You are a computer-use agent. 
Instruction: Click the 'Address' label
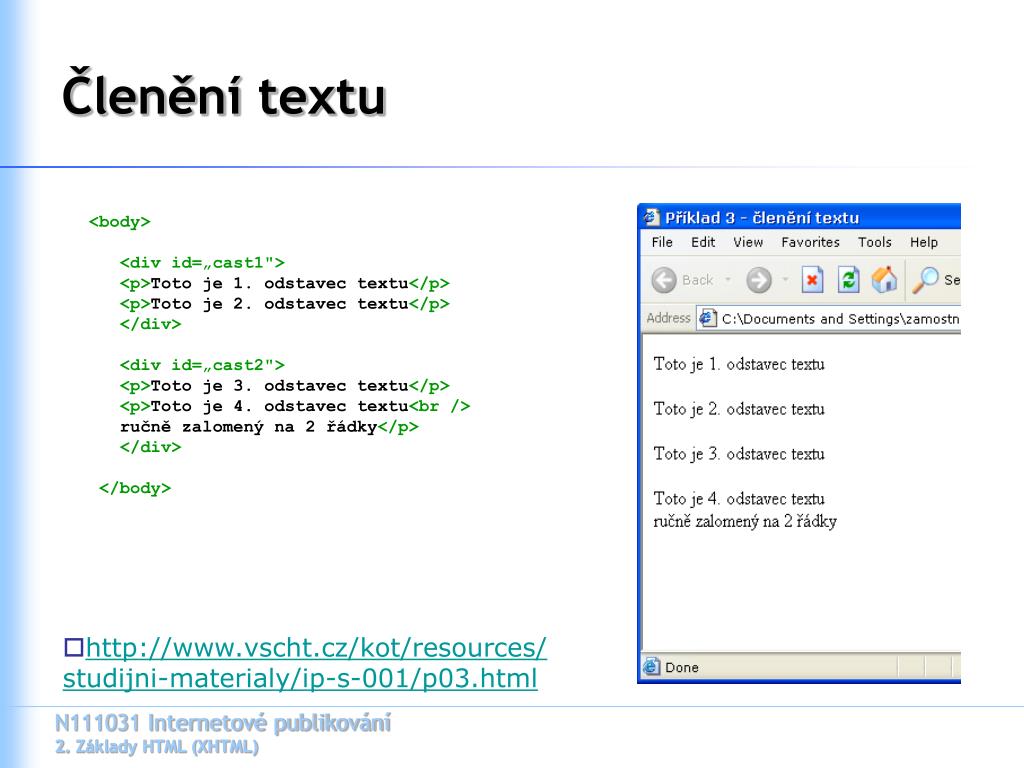[668, 318]
